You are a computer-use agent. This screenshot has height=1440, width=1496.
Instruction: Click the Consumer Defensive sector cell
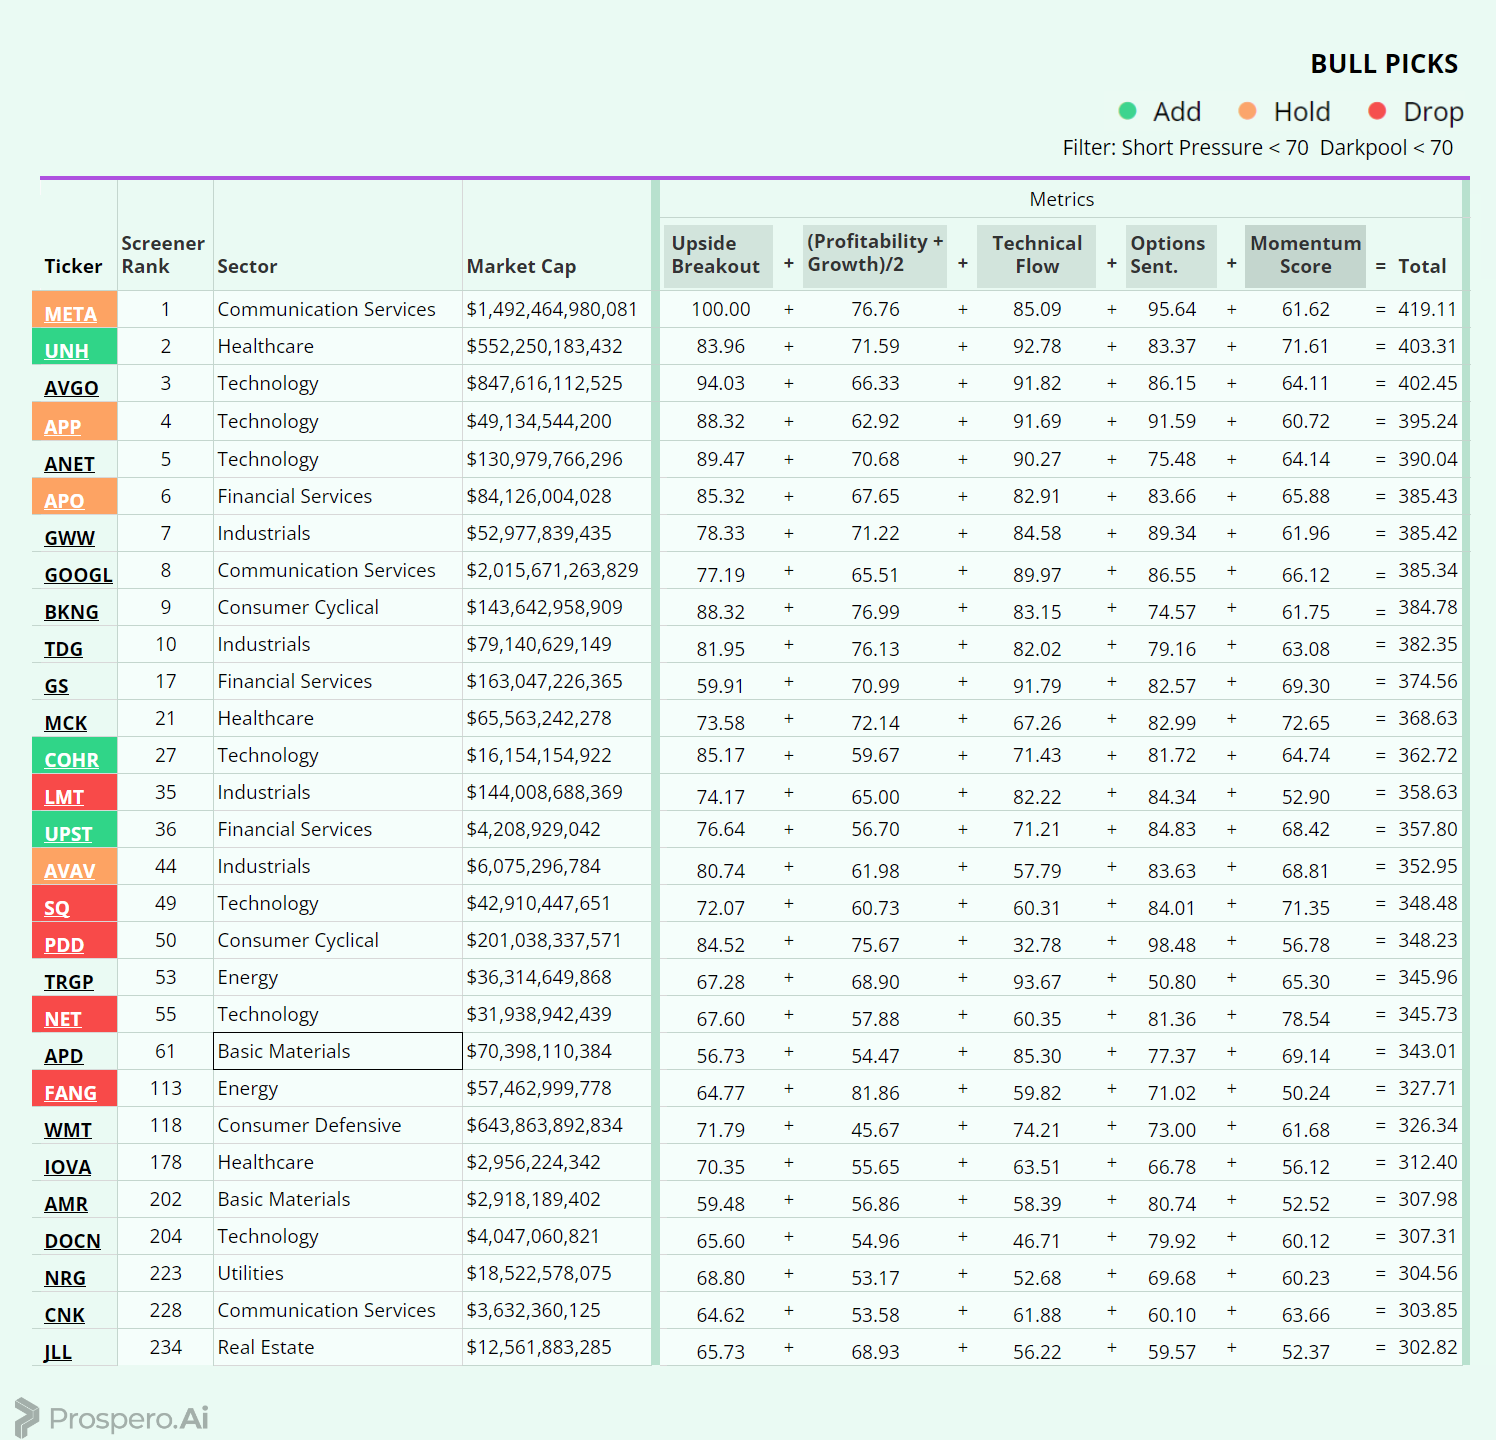tap(309, 1125)
